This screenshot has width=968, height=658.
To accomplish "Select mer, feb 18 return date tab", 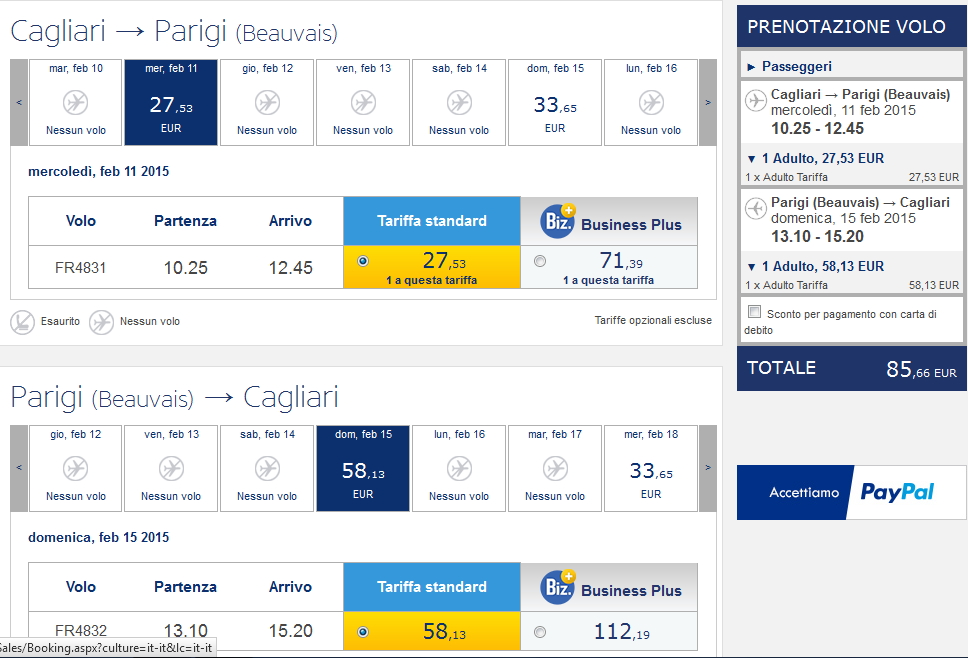I will tap(651, 468).
